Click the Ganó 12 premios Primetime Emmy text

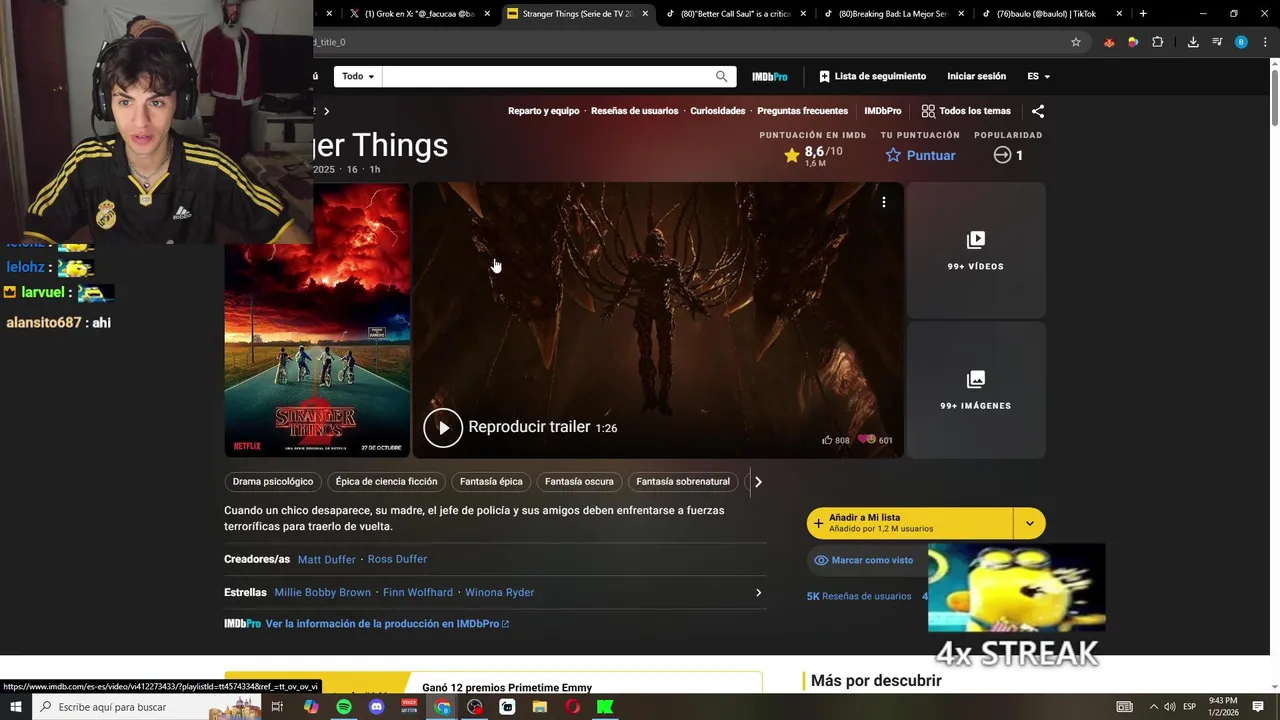pos(507,688)
